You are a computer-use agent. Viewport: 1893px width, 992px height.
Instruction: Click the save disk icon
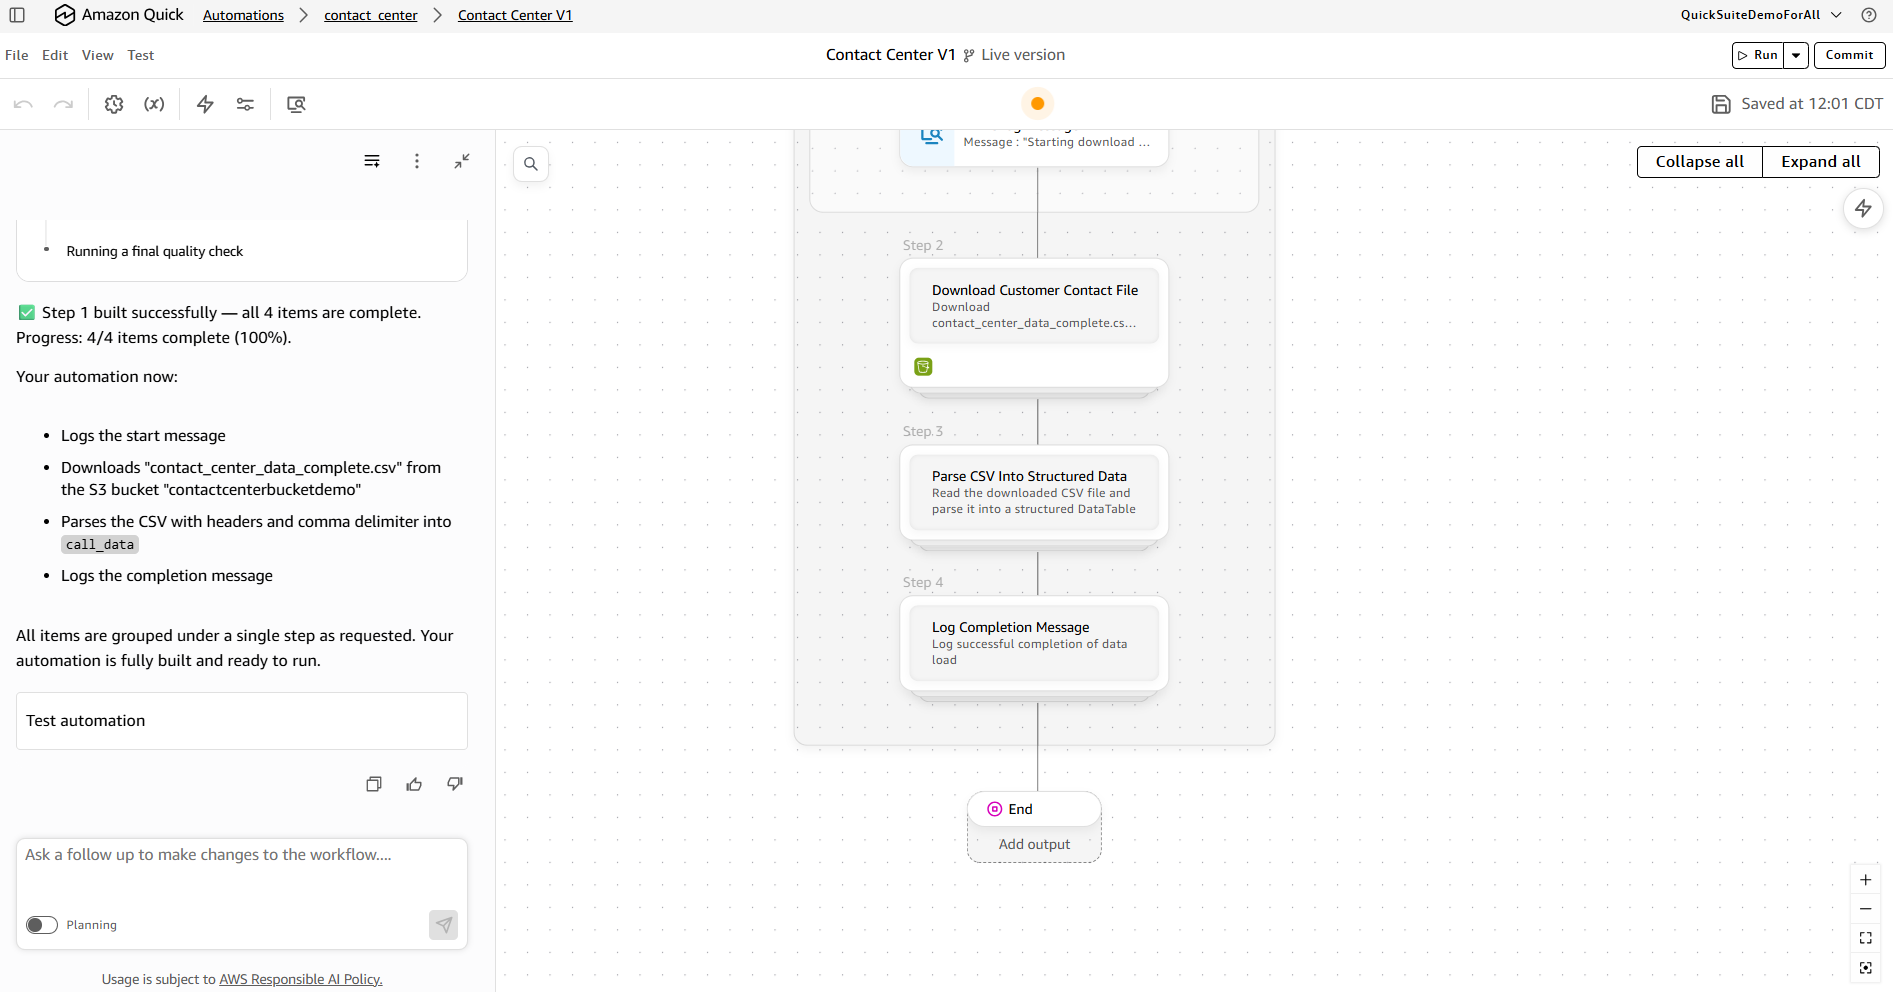pyautogui.click(x=1721, y=104)
